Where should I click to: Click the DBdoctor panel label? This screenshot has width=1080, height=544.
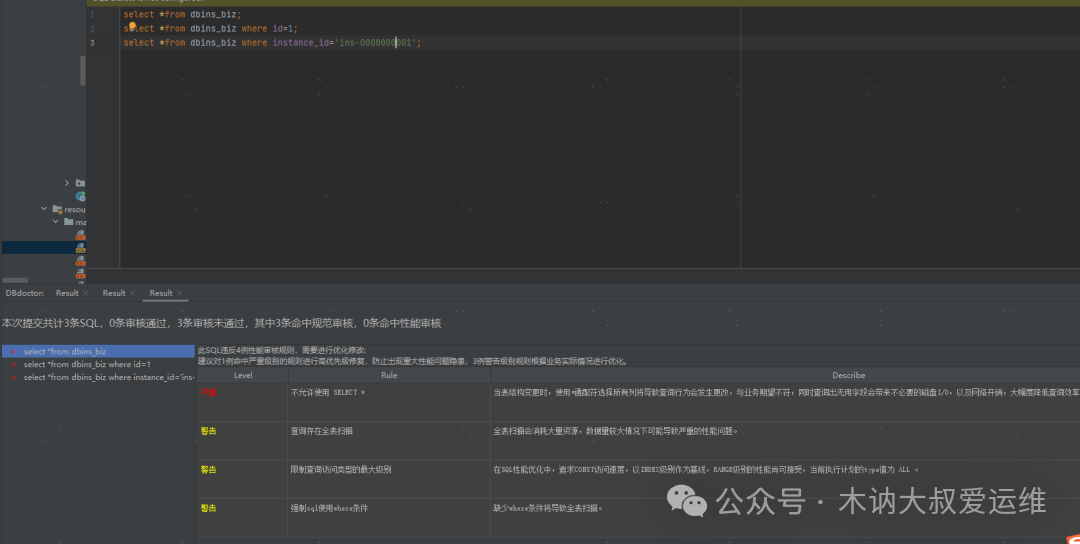pos(25,293)
